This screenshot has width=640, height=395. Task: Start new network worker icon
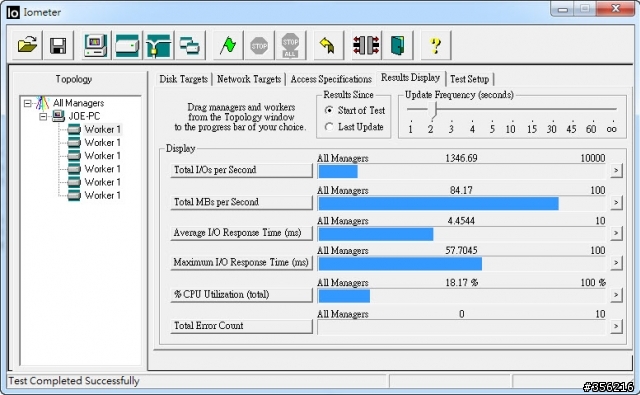coord(158,45)
